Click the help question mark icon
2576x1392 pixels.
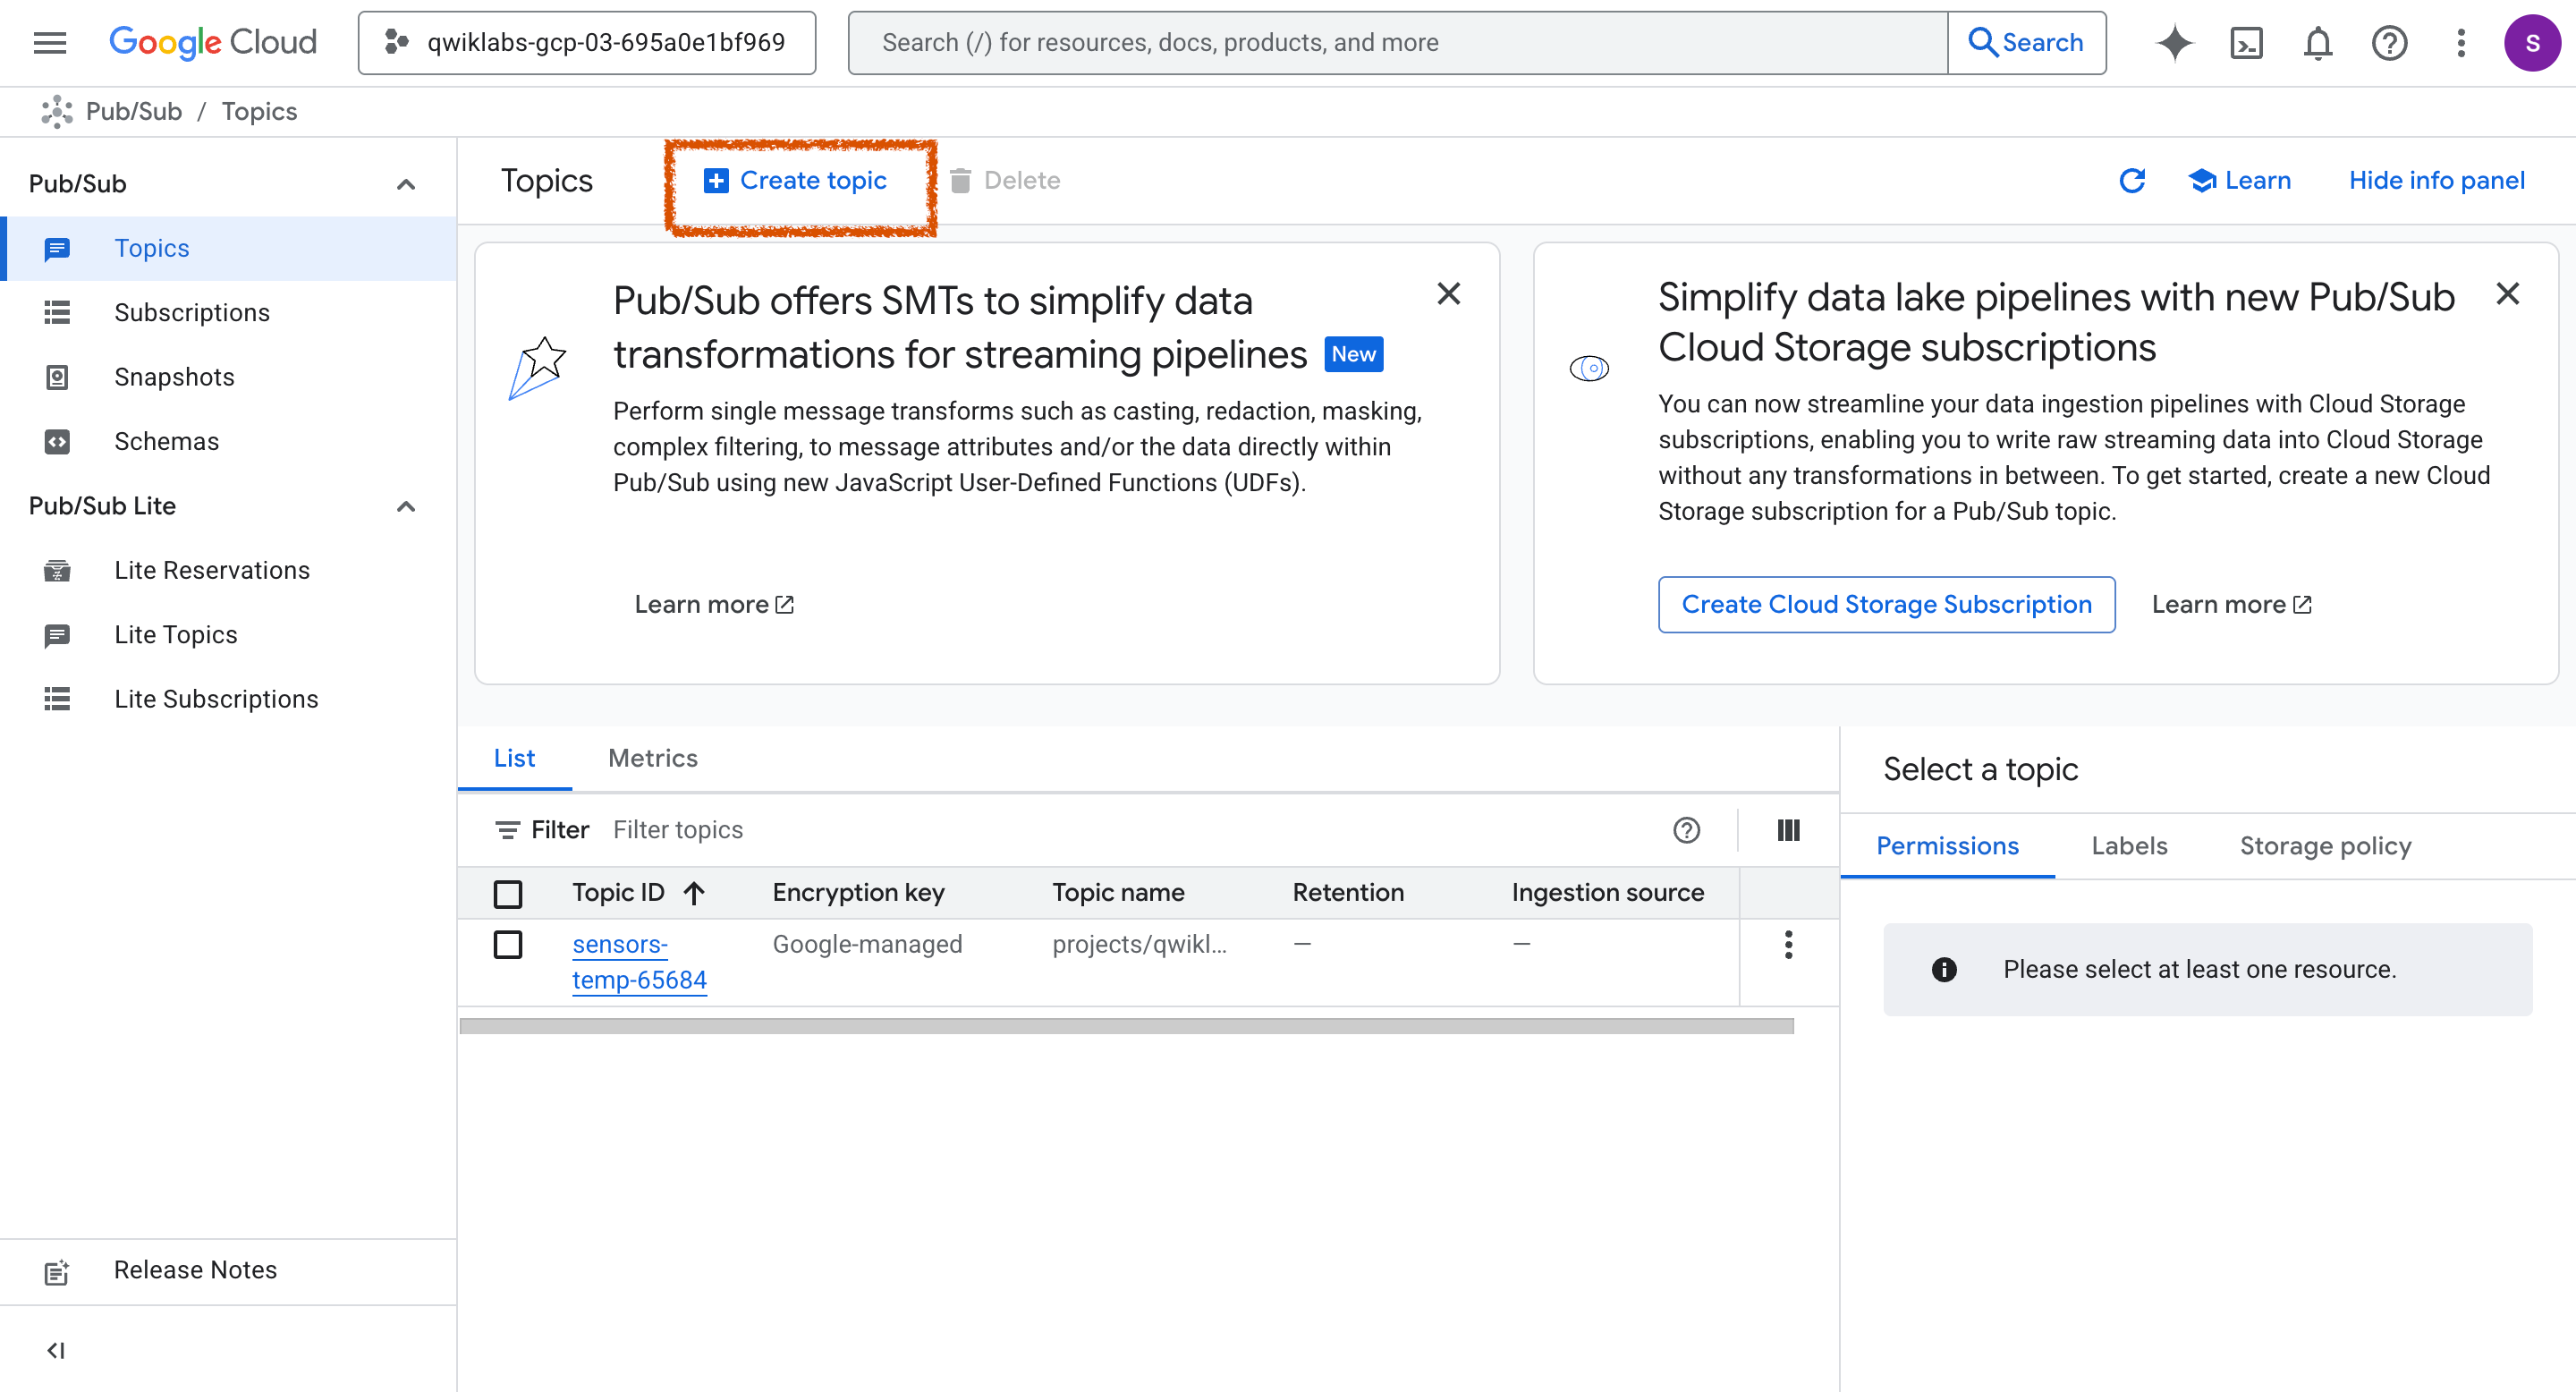(2389, 43)
